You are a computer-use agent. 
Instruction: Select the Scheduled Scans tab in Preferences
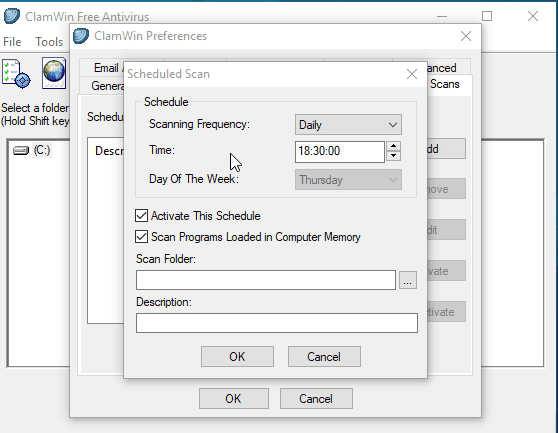[449, 85]
